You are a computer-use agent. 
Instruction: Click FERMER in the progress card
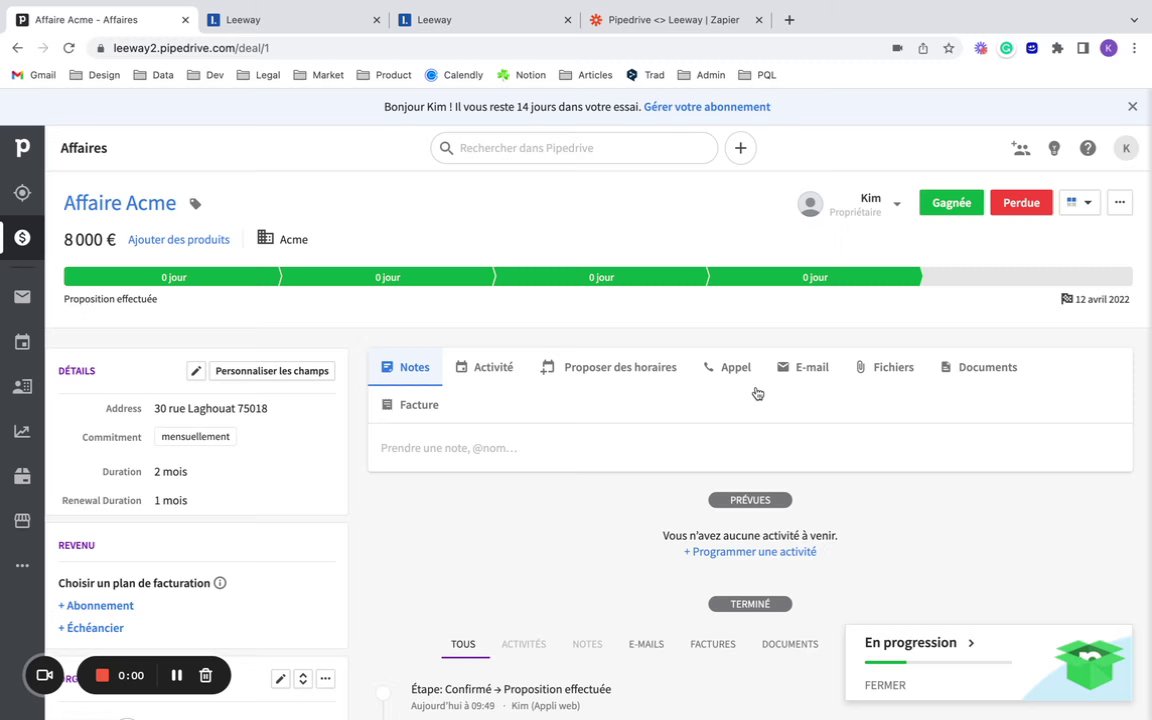pos(885,685)
